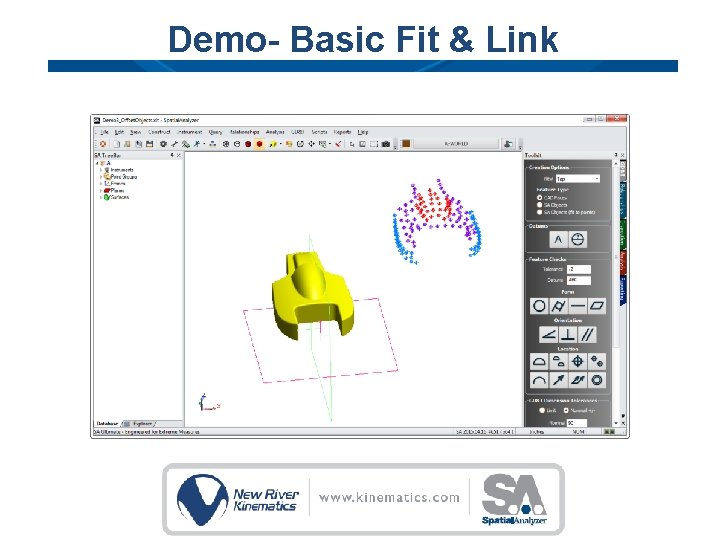
Task: Open the A::WORLD working frame selector
Action: 456,144
